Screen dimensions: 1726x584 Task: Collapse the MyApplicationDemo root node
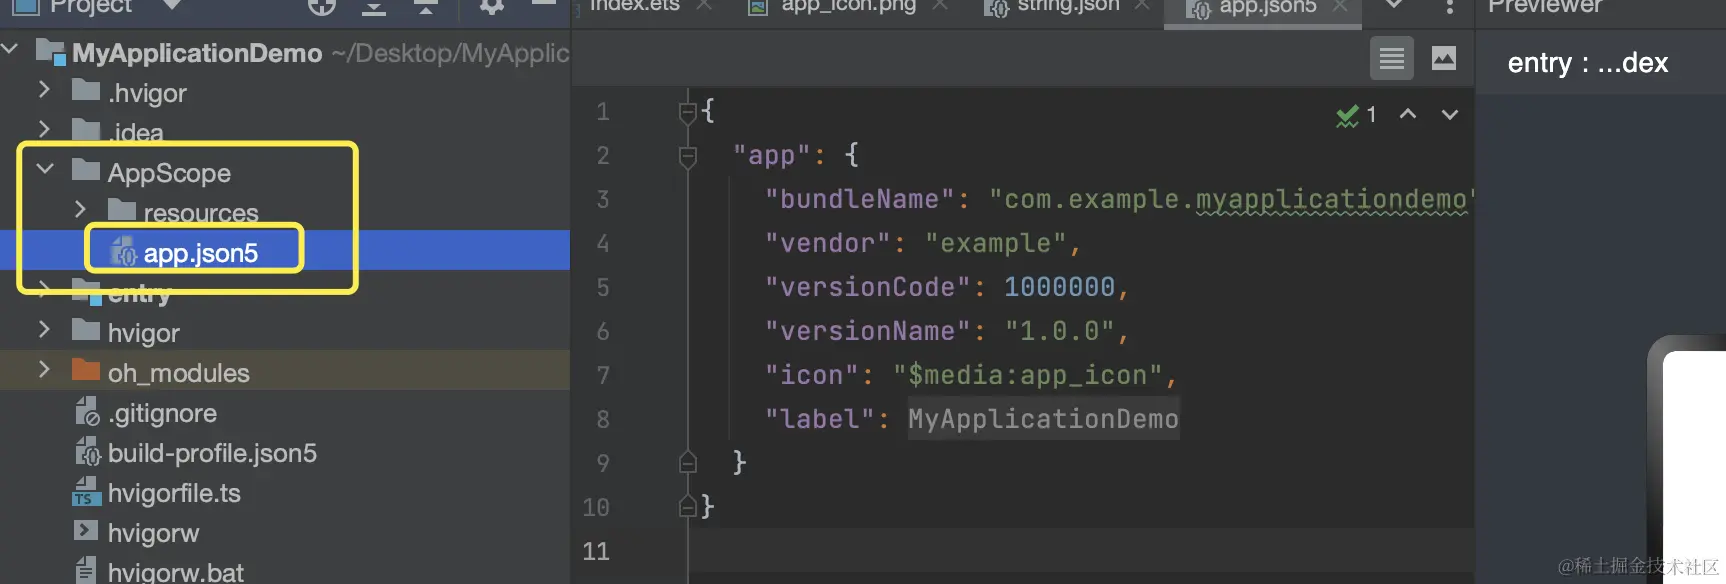tap(11, 49)
